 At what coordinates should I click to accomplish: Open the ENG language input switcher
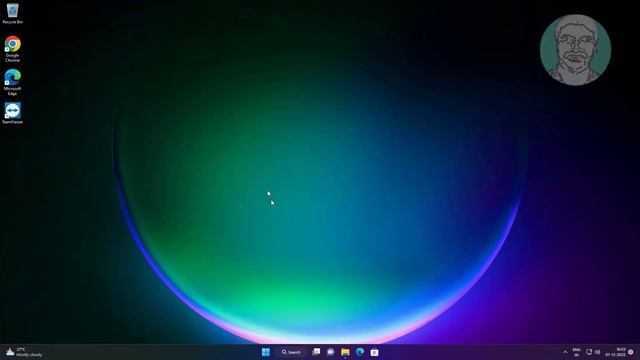pyautogui.click(x=576, y=352)
